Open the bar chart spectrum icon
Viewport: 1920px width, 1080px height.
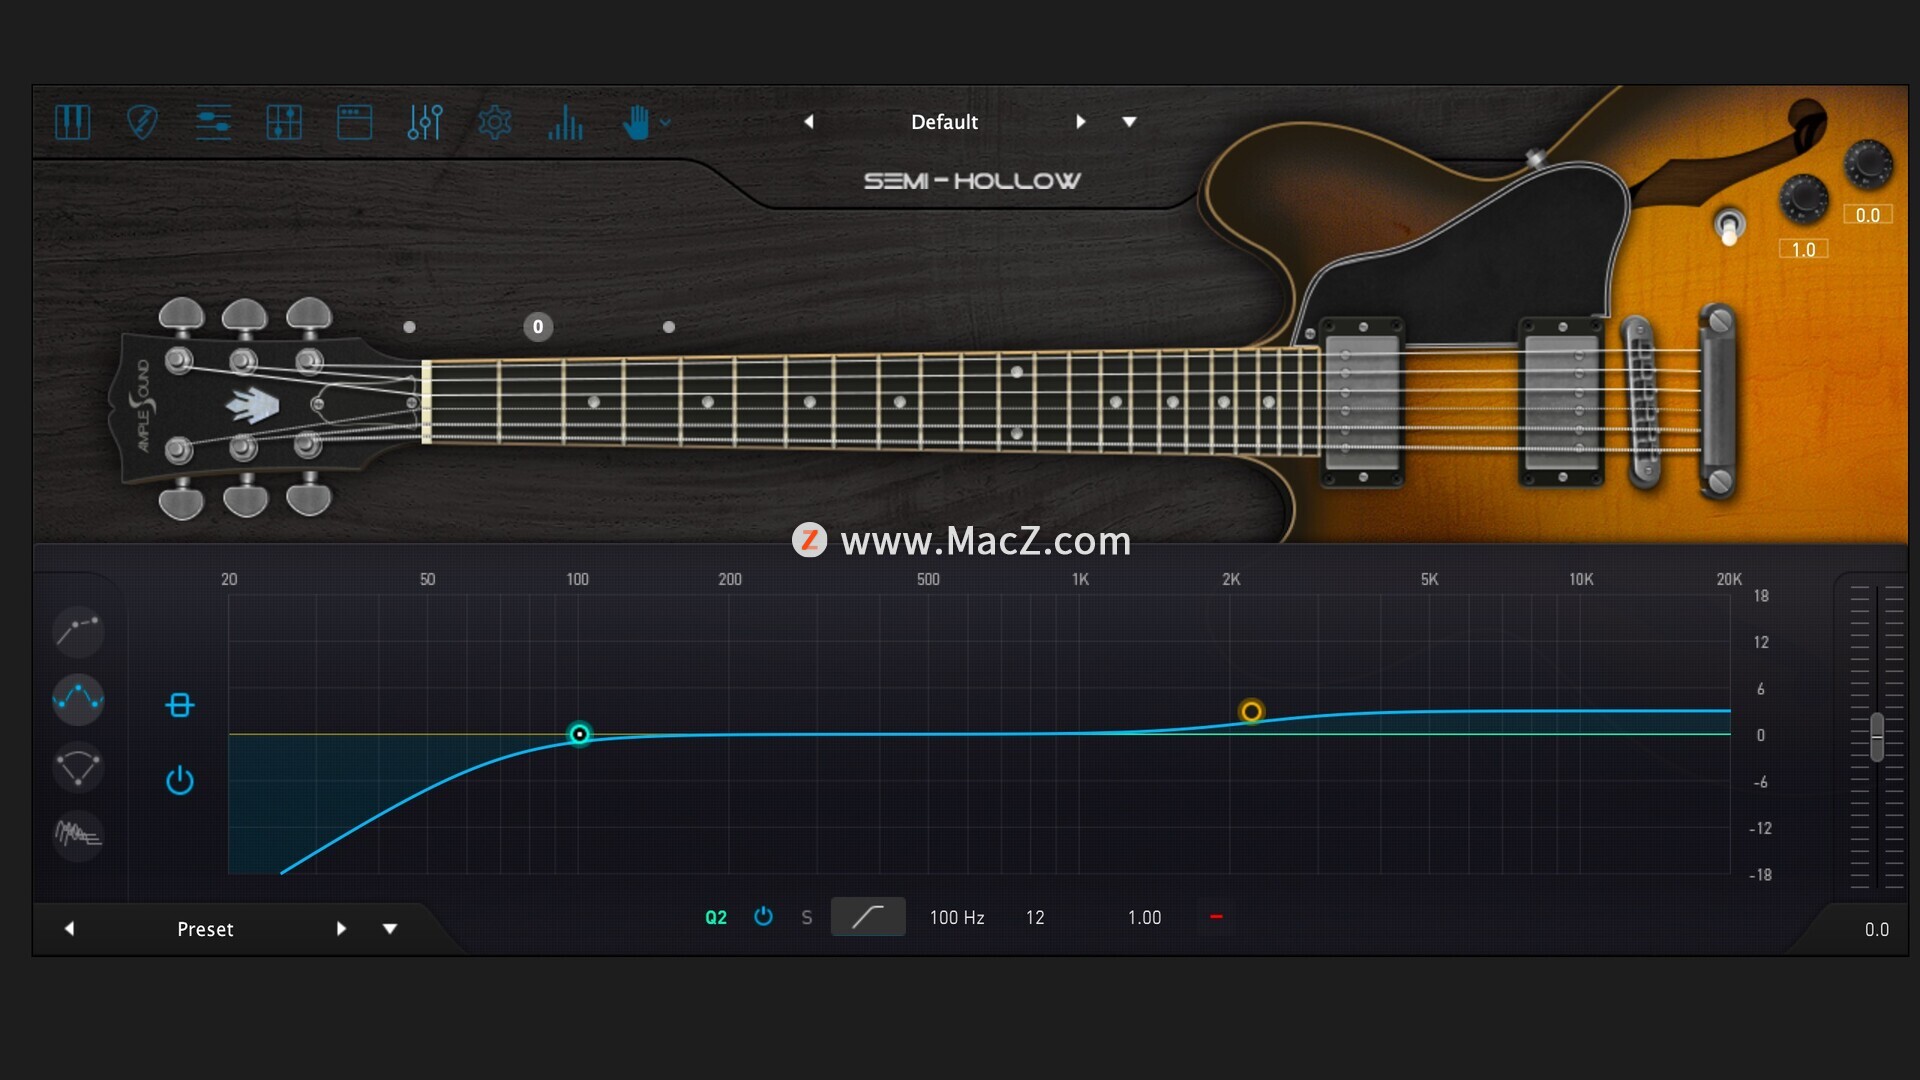[x=565, y=122]
